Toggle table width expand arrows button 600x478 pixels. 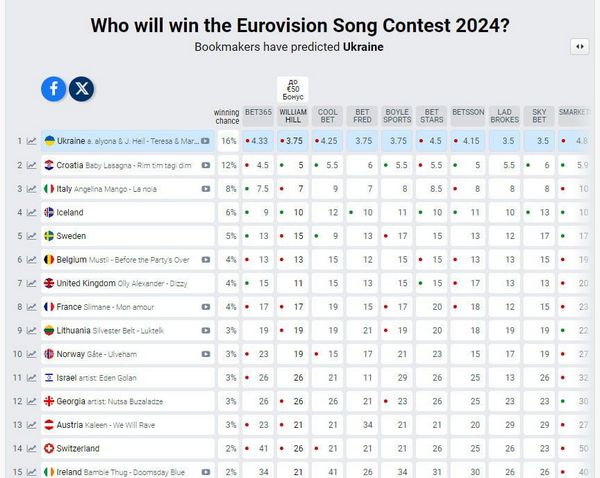click(x=580, y=47)
